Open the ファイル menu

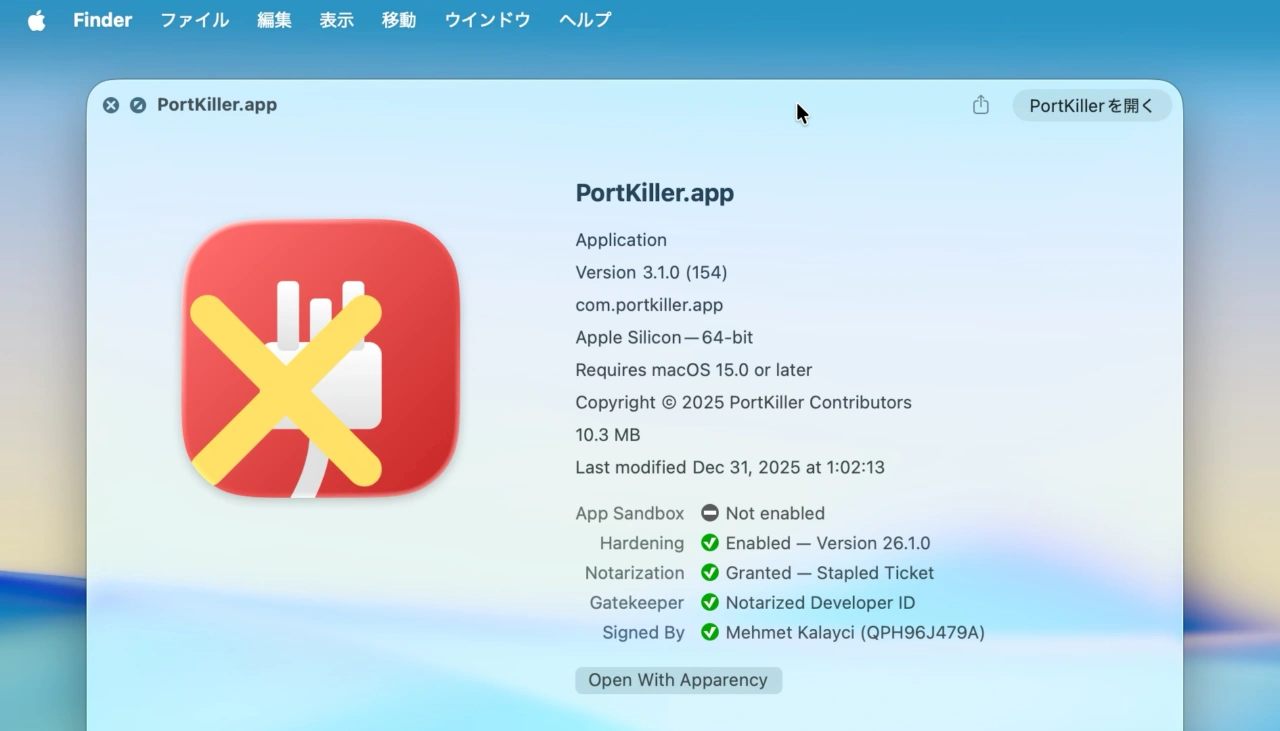(x=194, y=20)
